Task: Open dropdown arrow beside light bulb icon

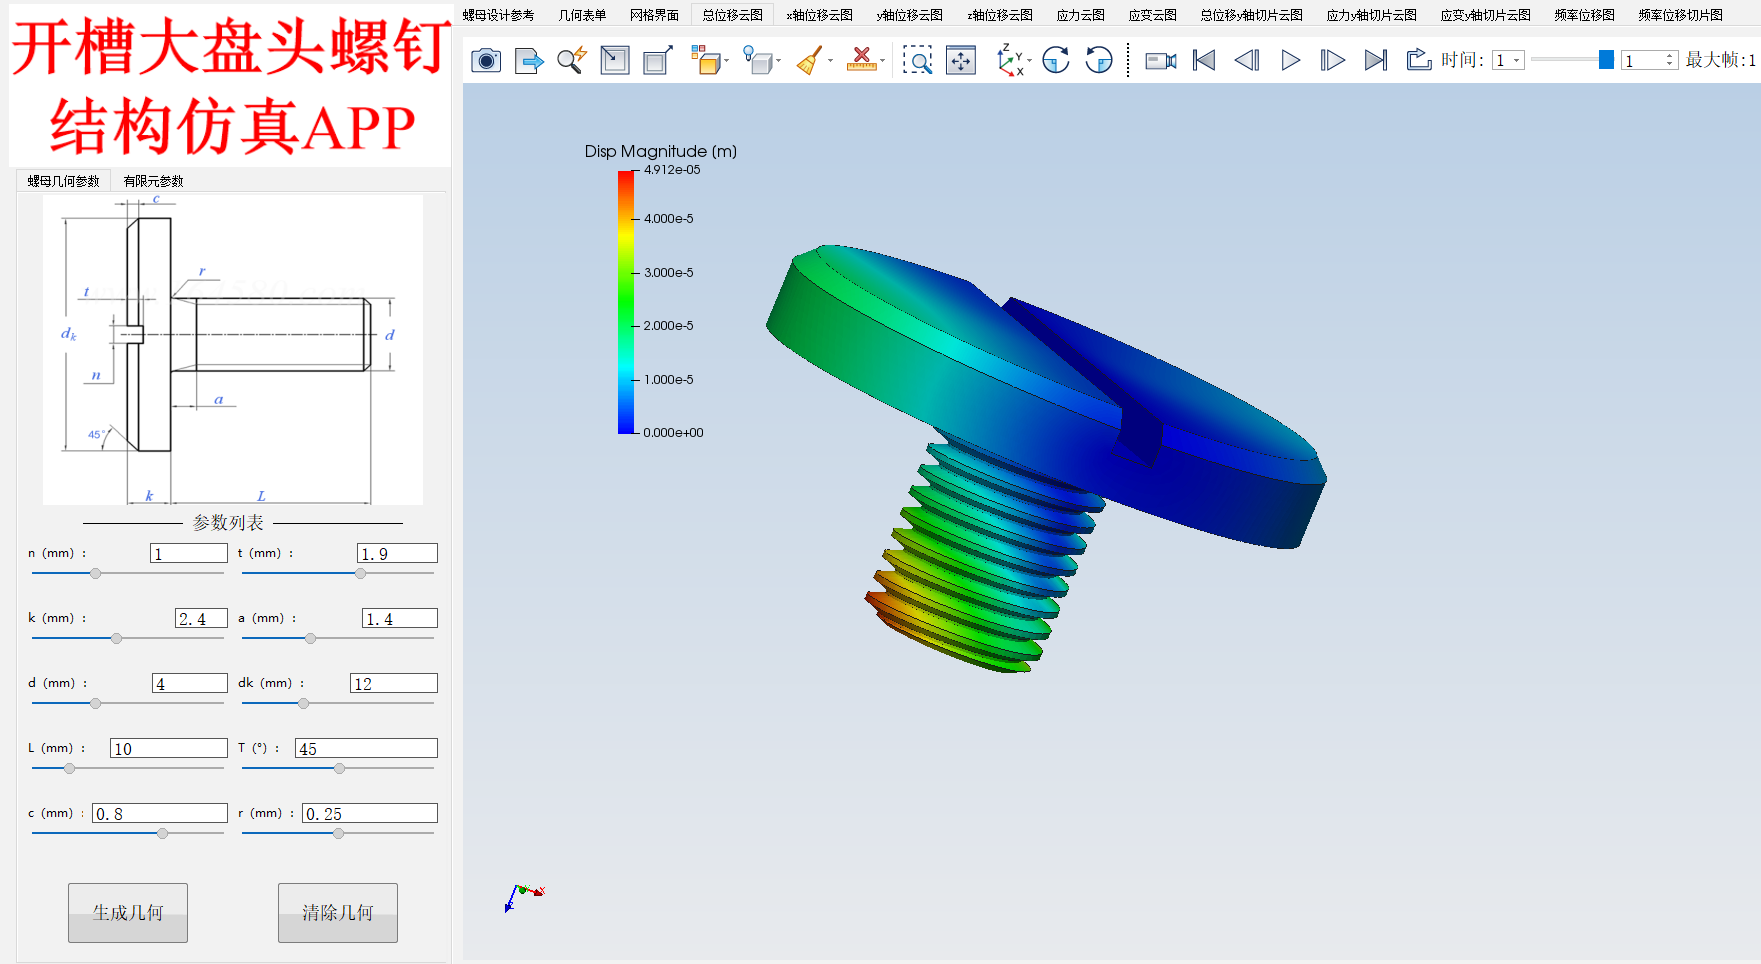Action: tap(778, 62)
